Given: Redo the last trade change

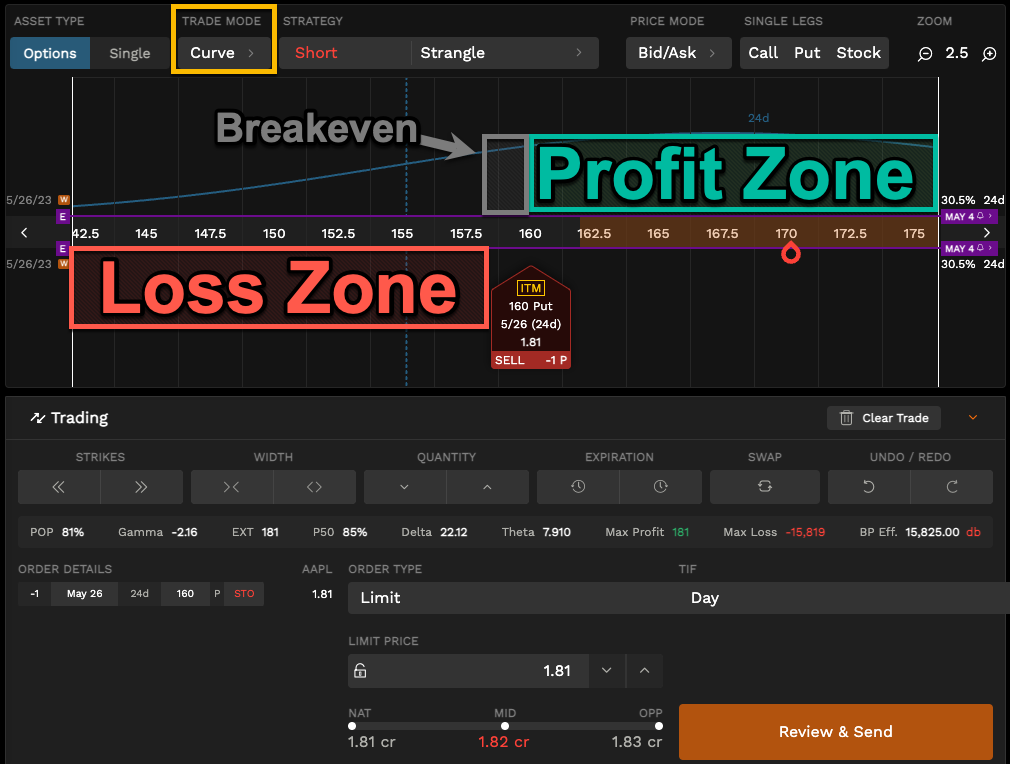Looking at the screenshot, I should pos(951,487).
